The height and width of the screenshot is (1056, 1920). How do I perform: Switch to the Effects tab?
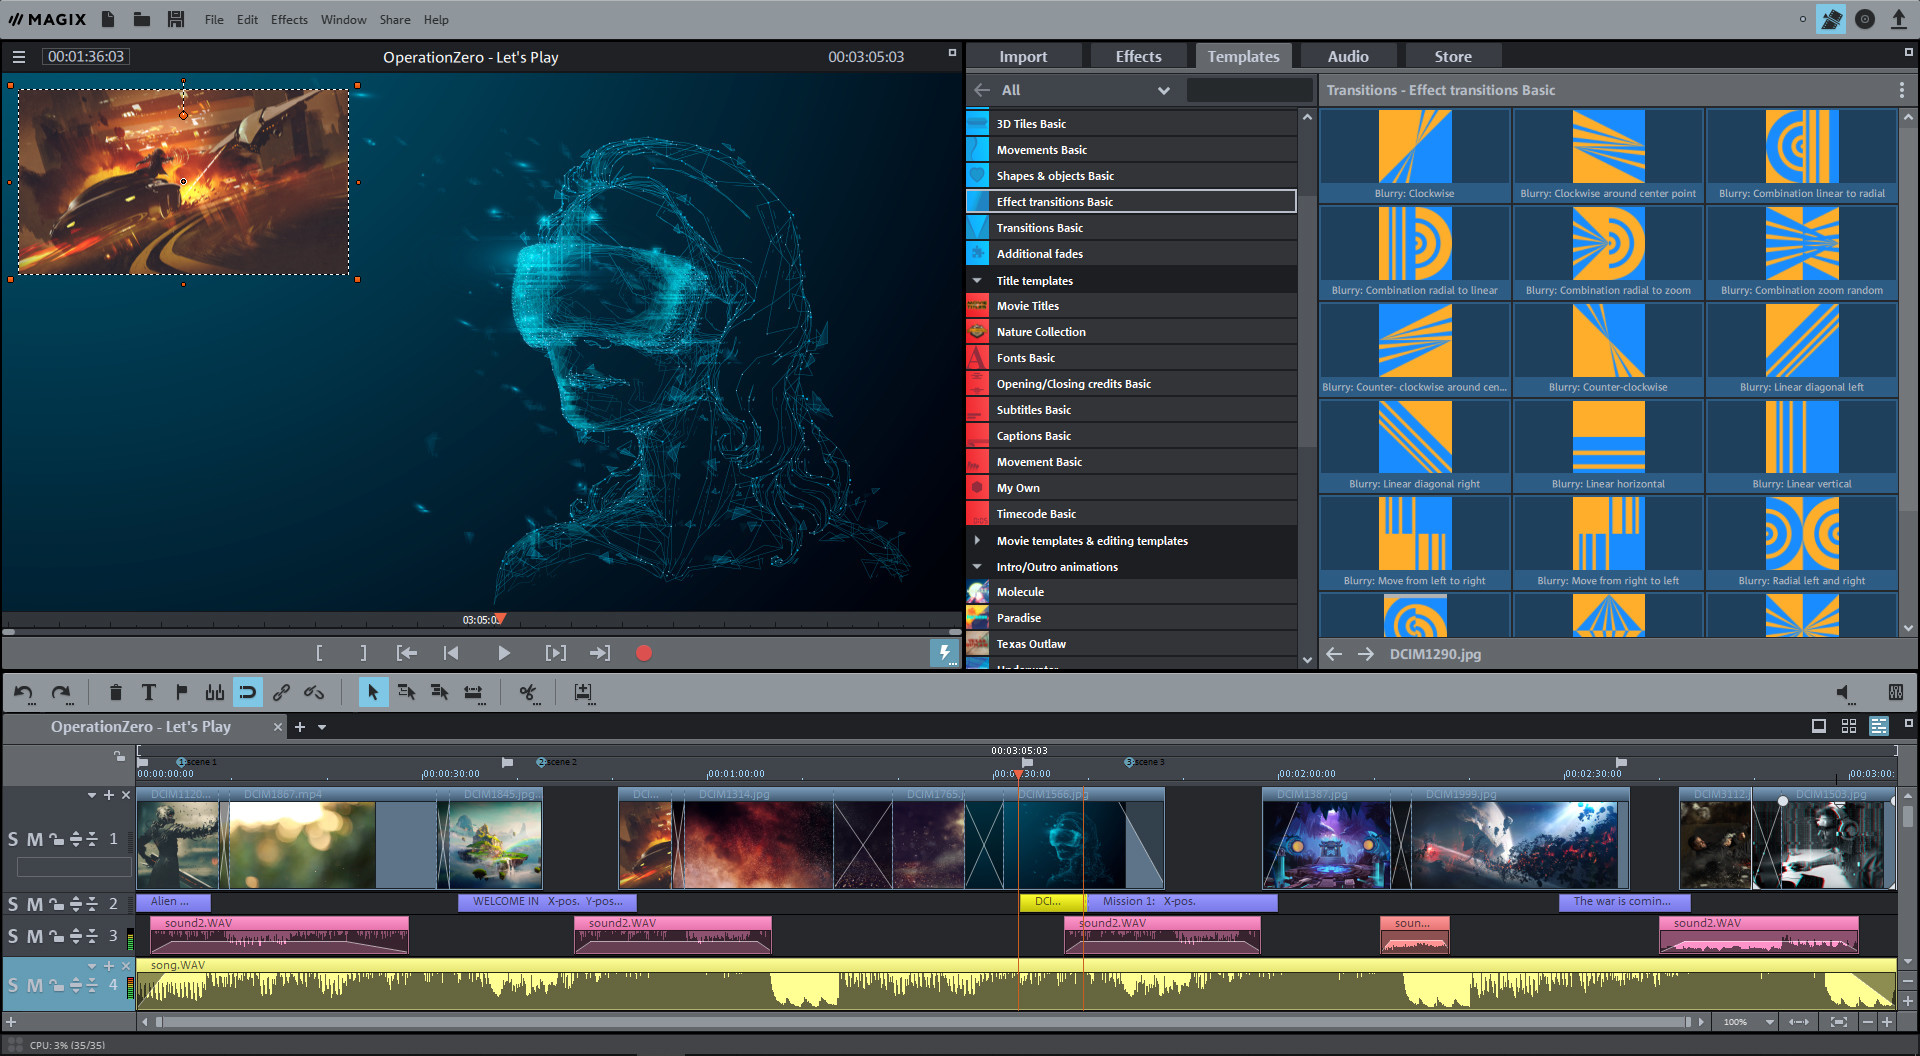1138,55
